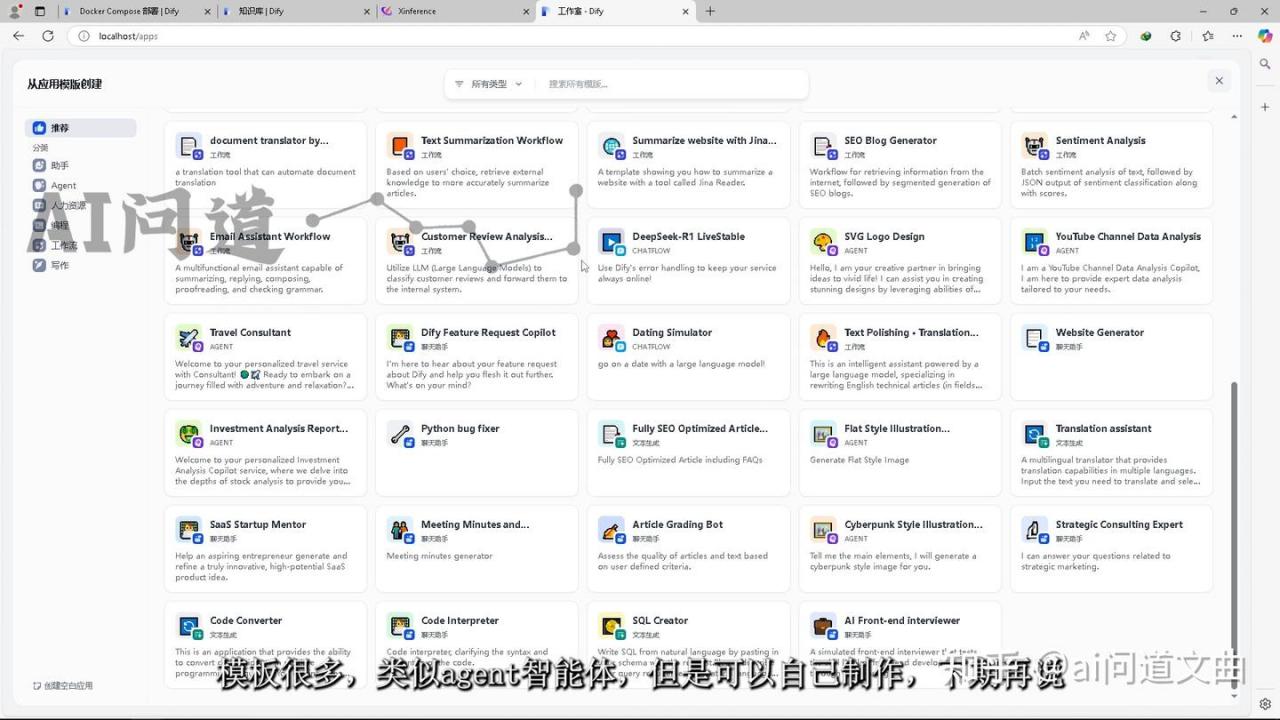Screen dimensions: 1280x720
Task: Click the Code Converter template icon
Action: 189,626
